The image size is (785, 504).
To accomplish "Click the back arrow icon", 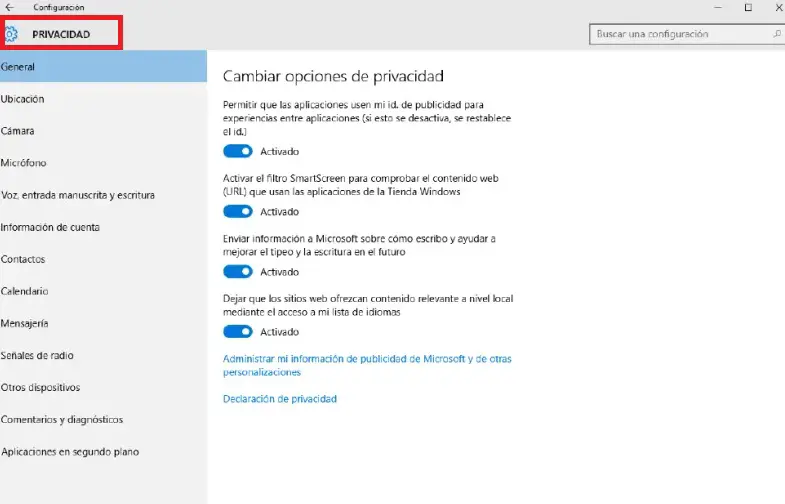I will pyautogui.click(x=9, y=7).
